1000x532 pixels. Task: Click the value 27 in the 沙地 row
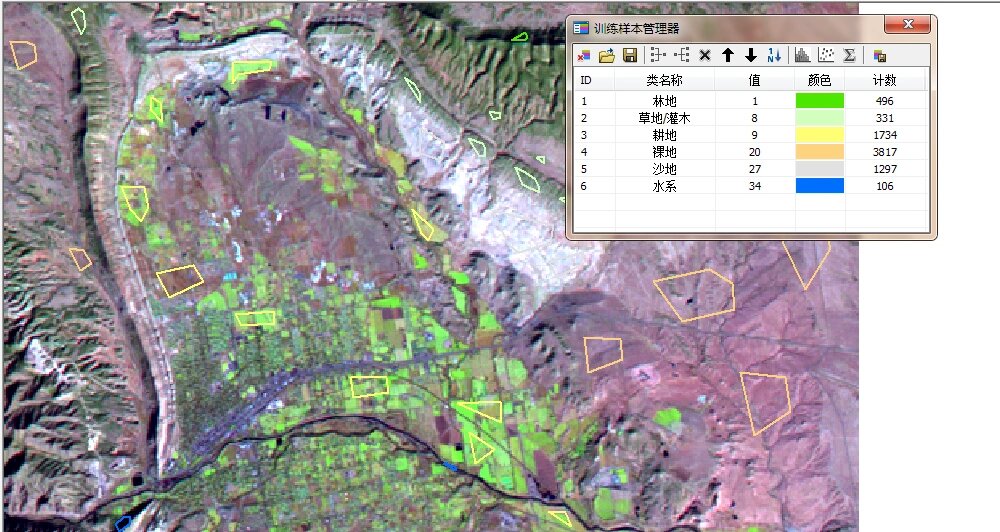point(754,169)
